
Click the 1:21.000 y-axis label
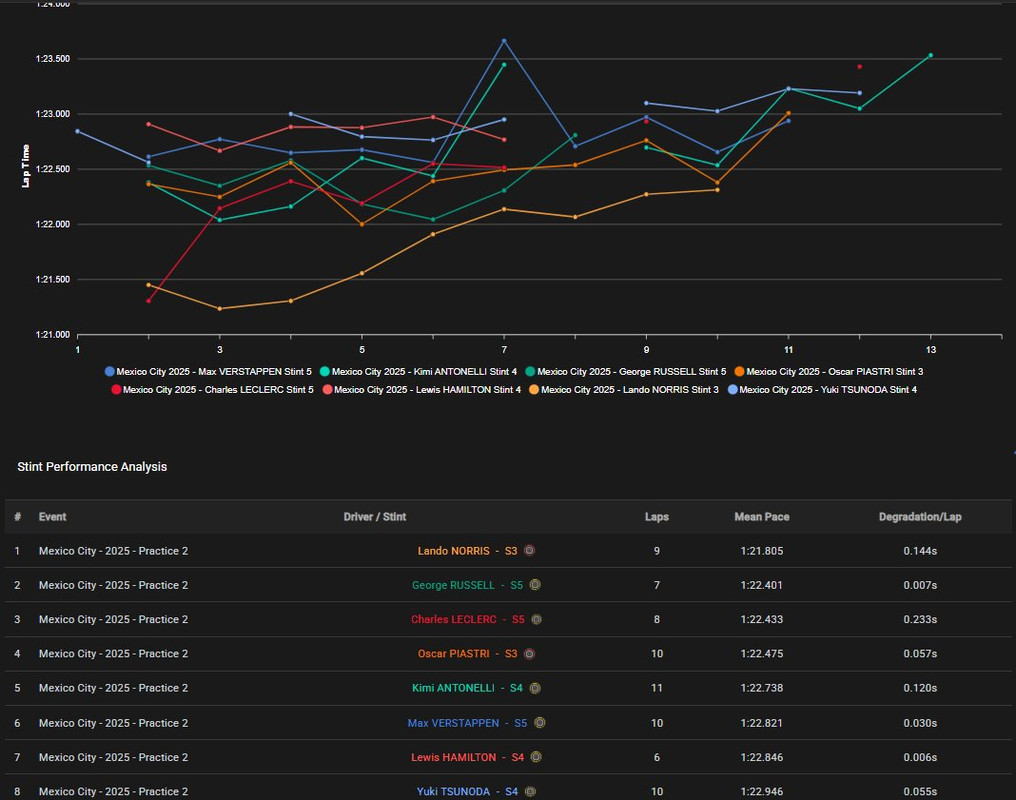click(52, 335)
